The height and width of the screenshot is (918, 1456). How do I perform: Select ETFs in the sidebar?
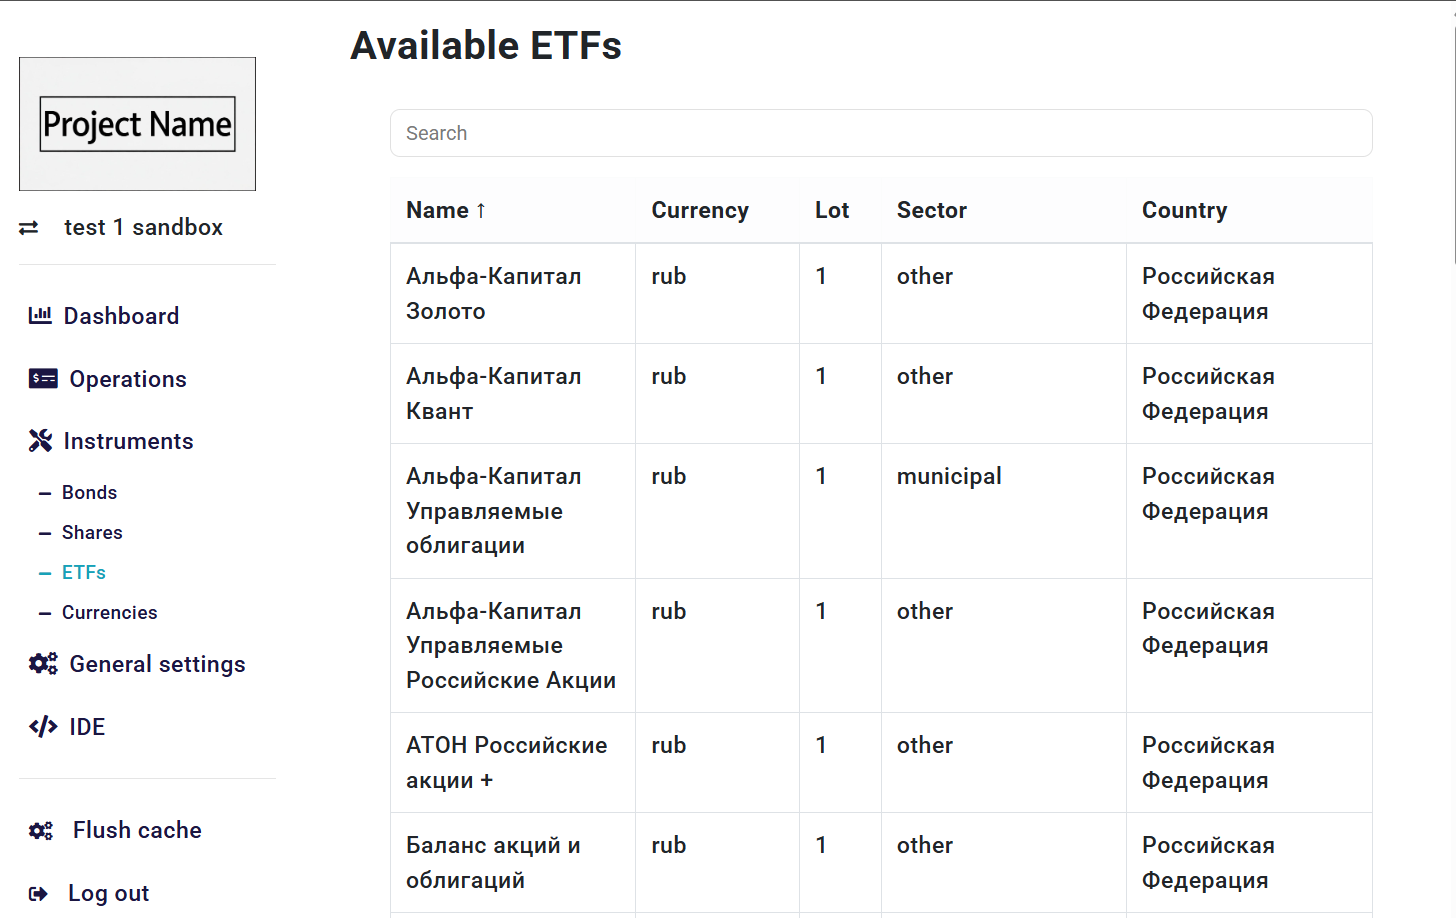pyautogui.click(x=84, y=573)
